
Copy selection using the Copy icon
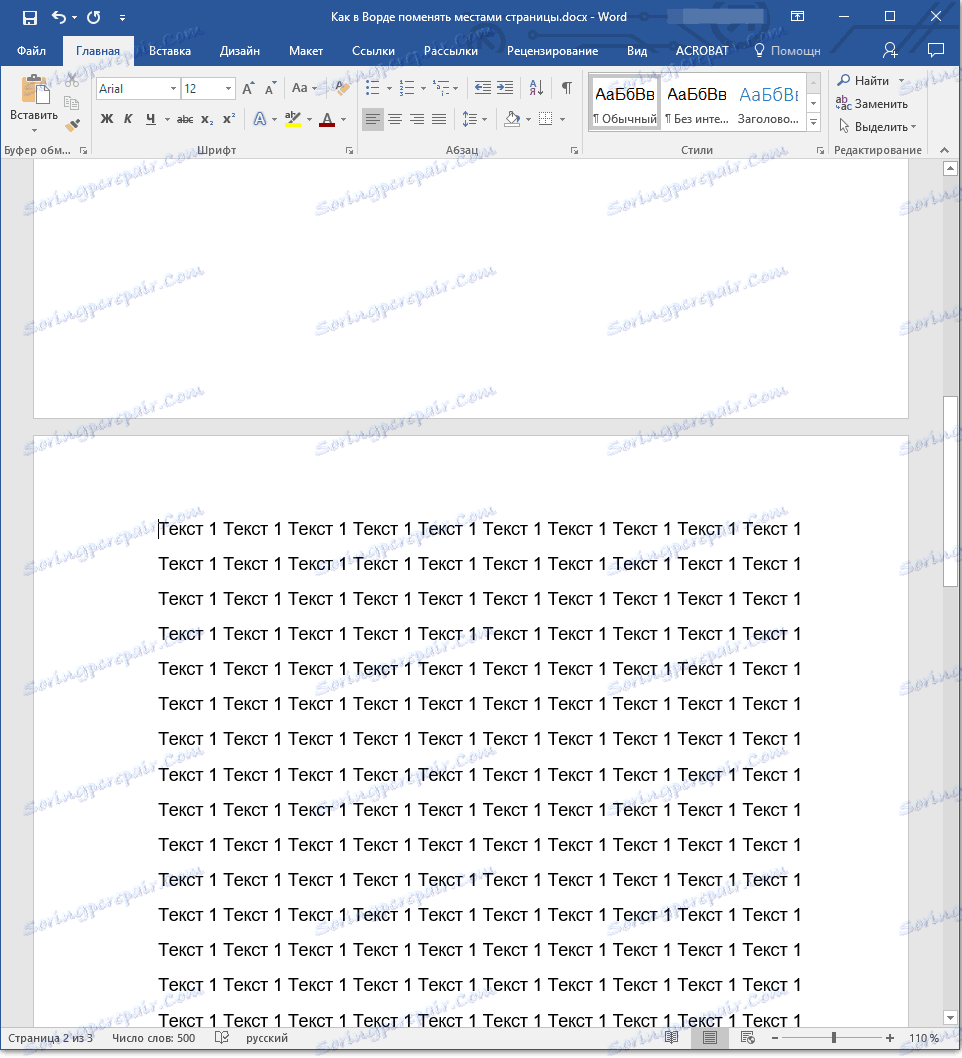(x=72, y=103)
